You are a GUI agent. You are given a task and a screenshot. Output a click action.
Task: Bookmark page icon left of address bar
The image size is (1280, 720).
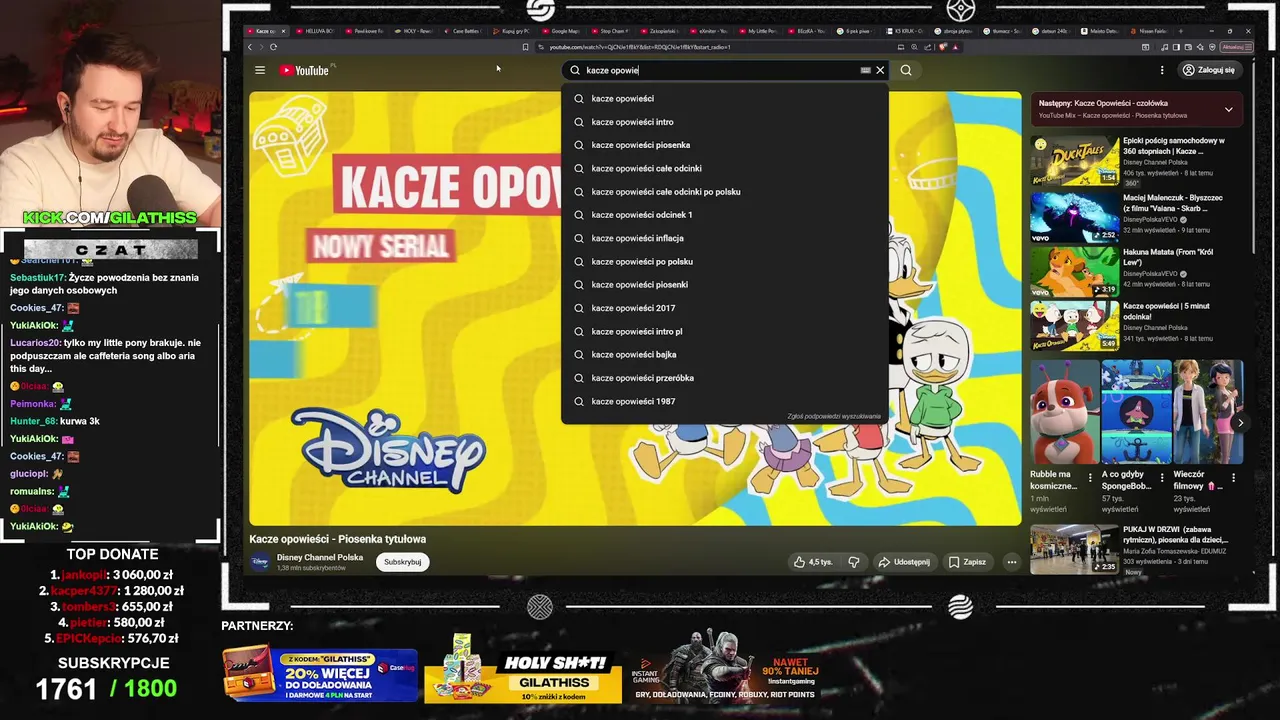[525, 47]
